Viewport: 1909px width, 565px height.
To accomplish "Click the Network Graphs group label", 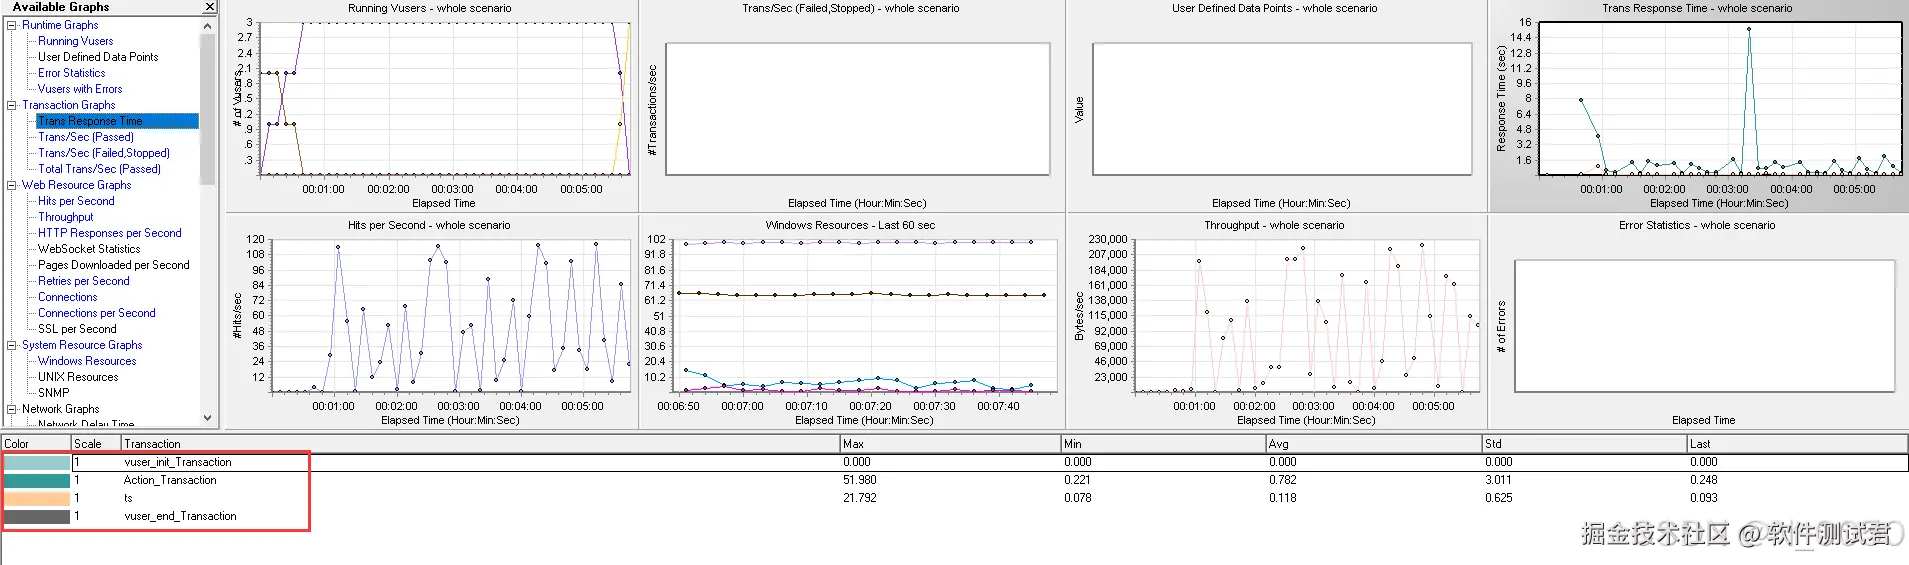I will 61,409.
